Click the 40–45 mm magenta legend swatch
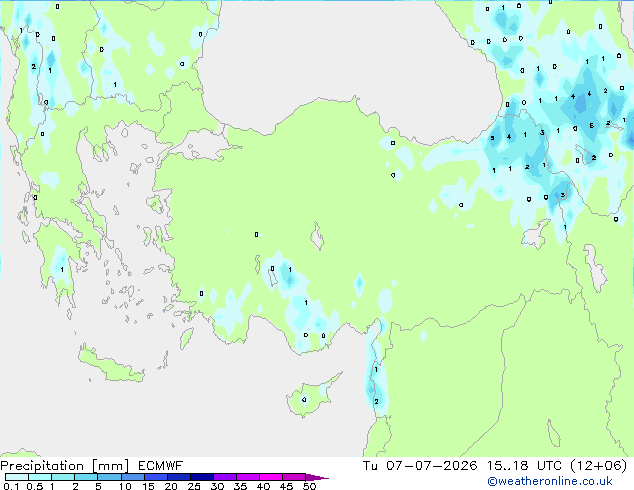Screen dimensions: 634x490 (271, 477)
